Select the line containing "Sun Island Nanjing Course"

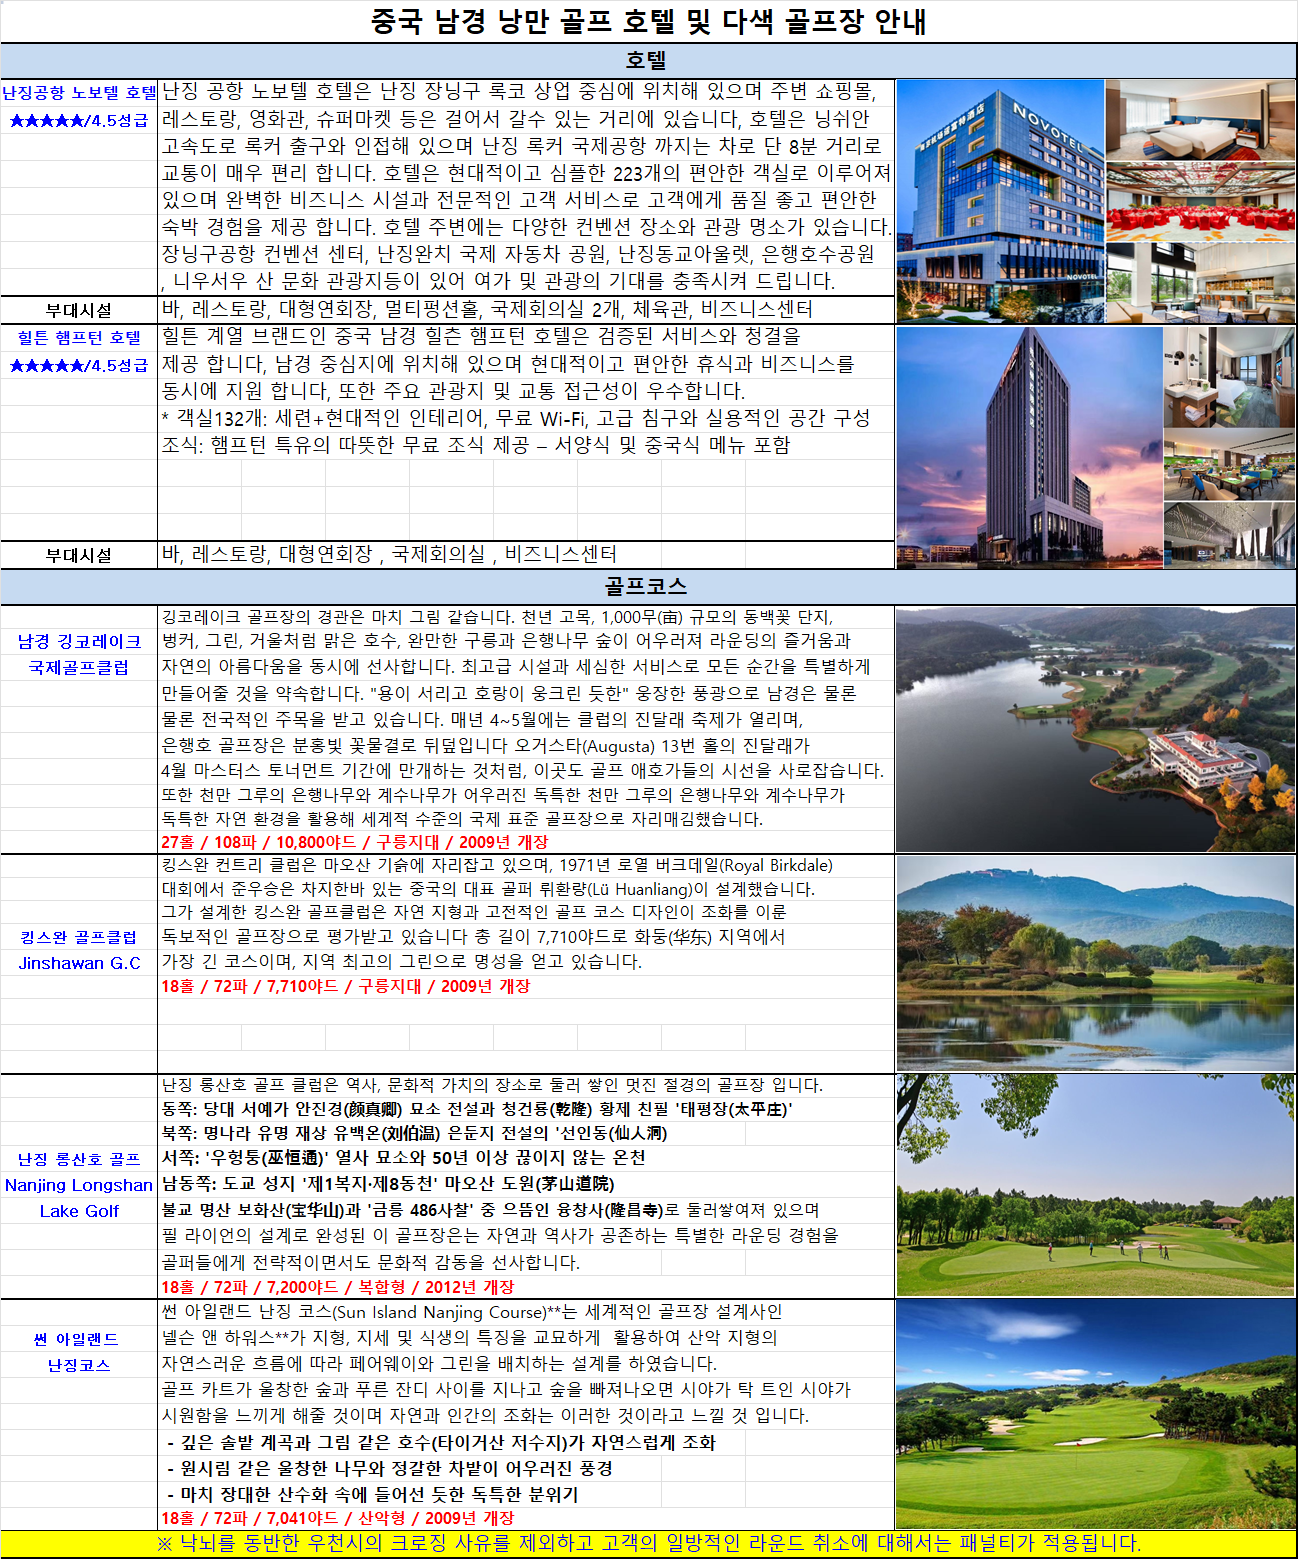472,1311
